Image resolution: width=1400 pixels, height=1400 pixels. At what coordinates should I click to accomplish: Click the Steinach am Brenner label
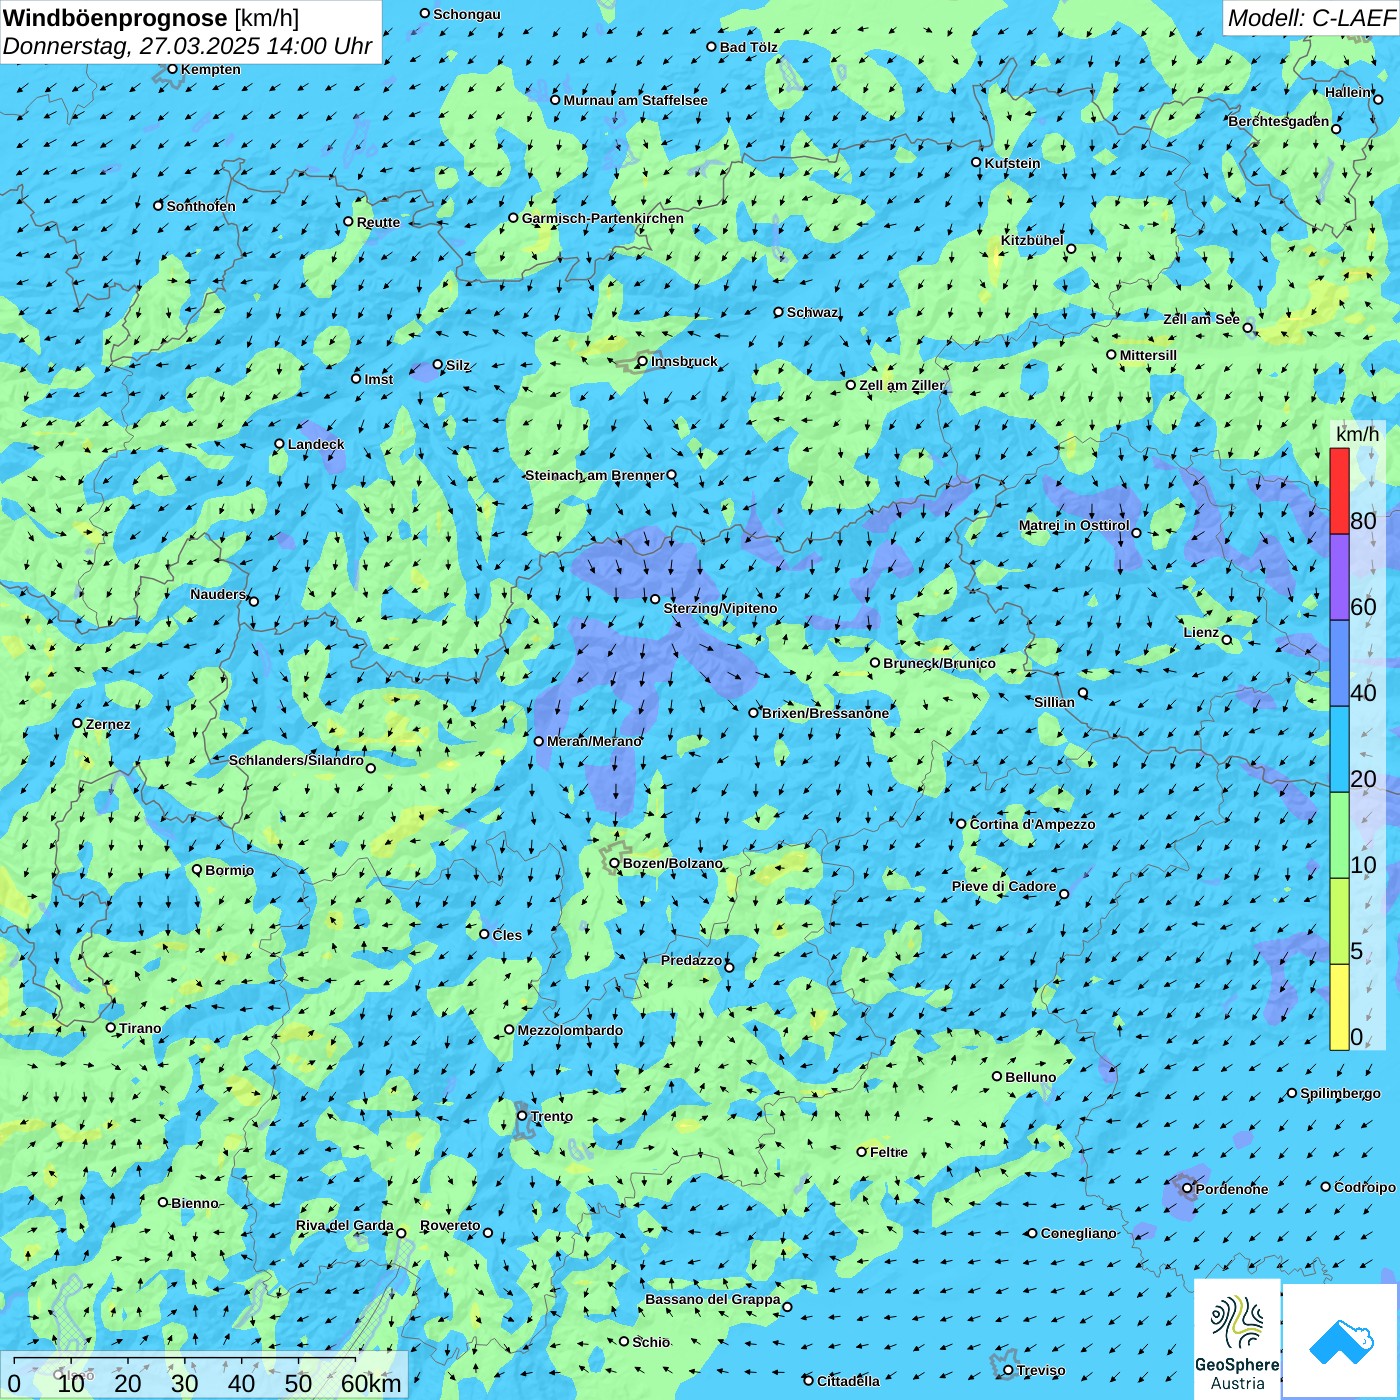tap(594, 475)
